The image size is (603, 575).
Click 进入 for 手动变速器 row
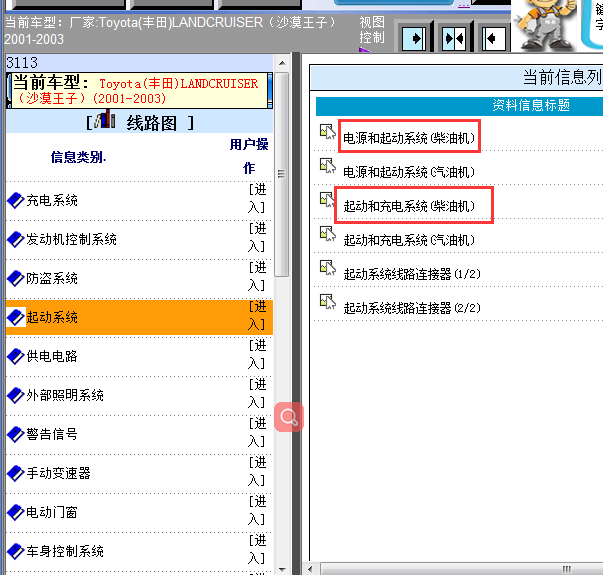point(257,471)
